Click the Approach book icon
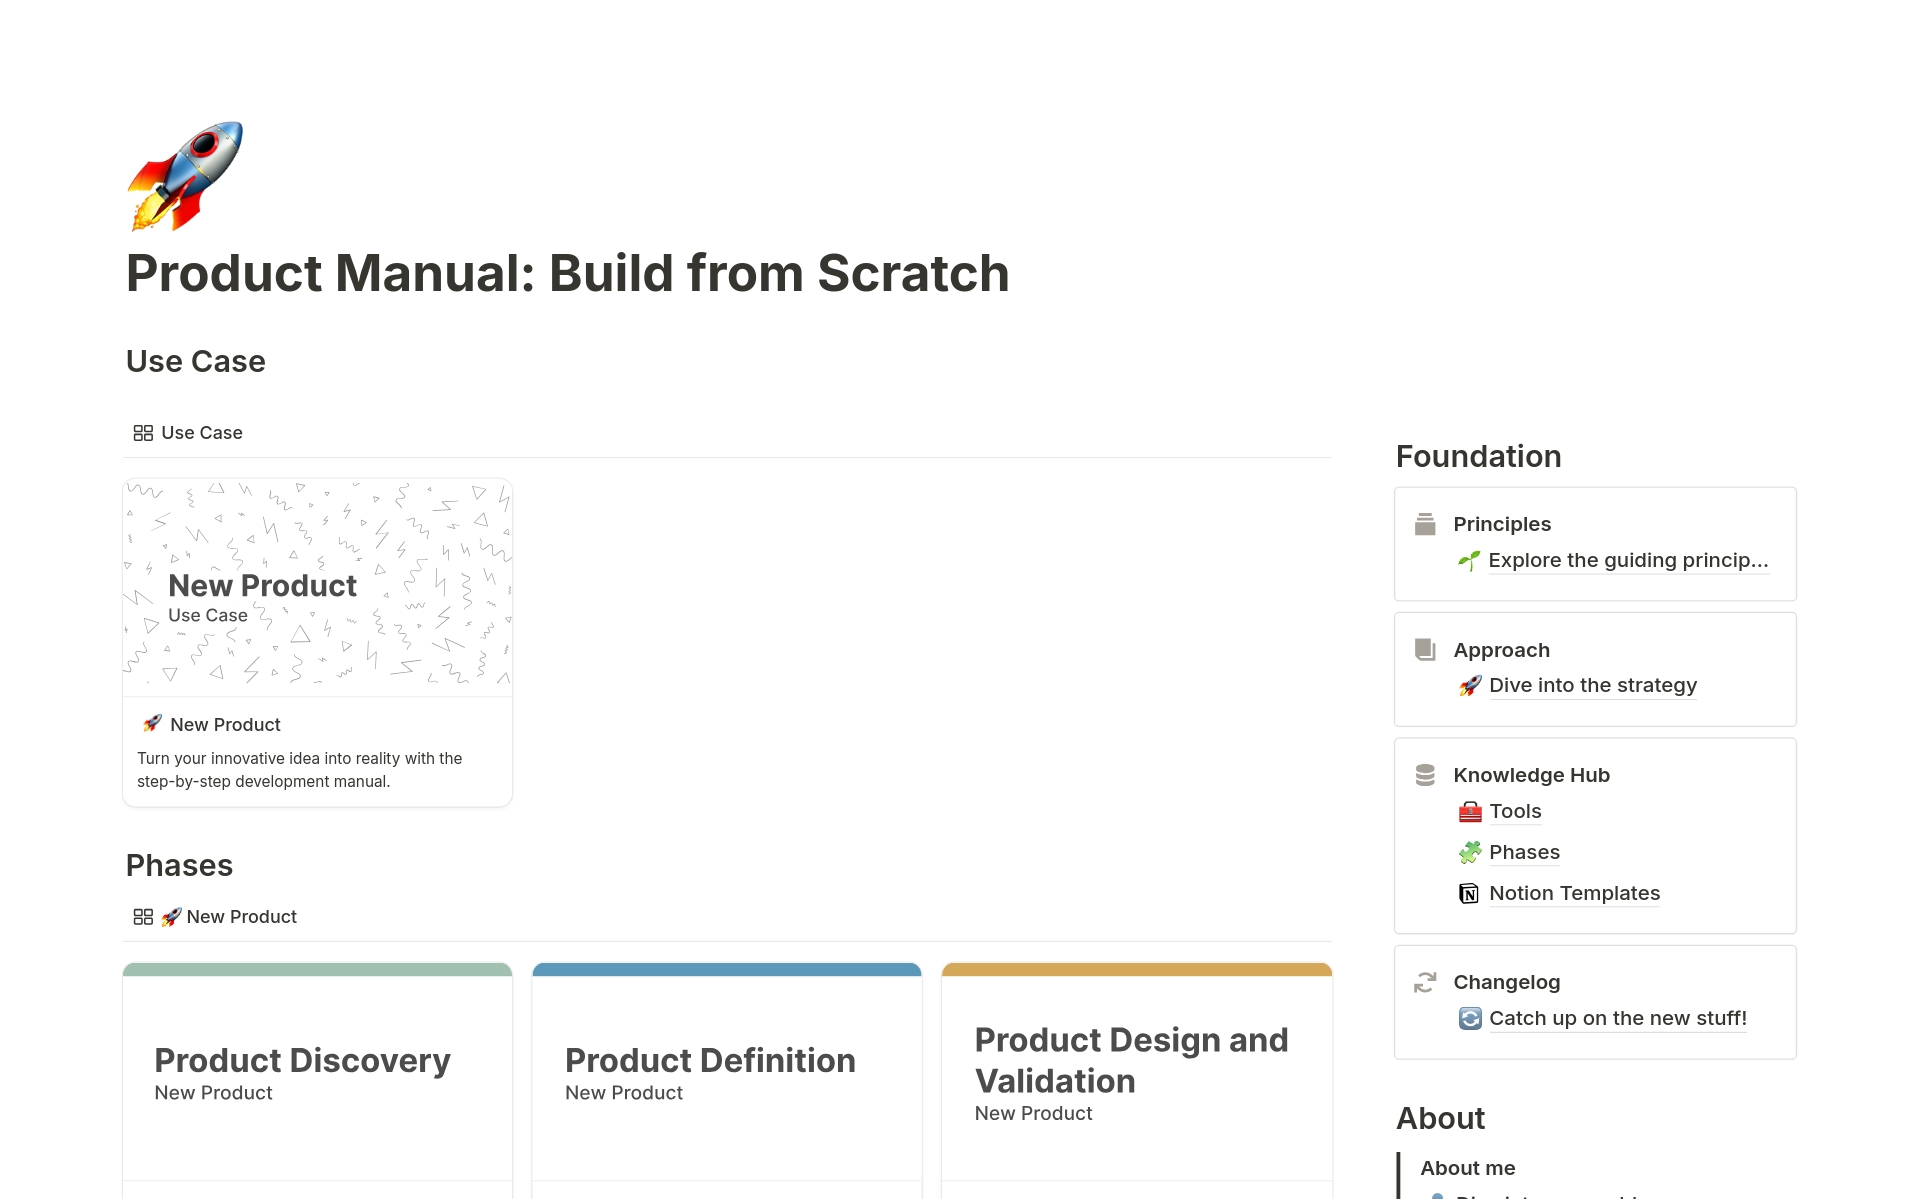1920x1199 pixels. [x=1425, y=650]
